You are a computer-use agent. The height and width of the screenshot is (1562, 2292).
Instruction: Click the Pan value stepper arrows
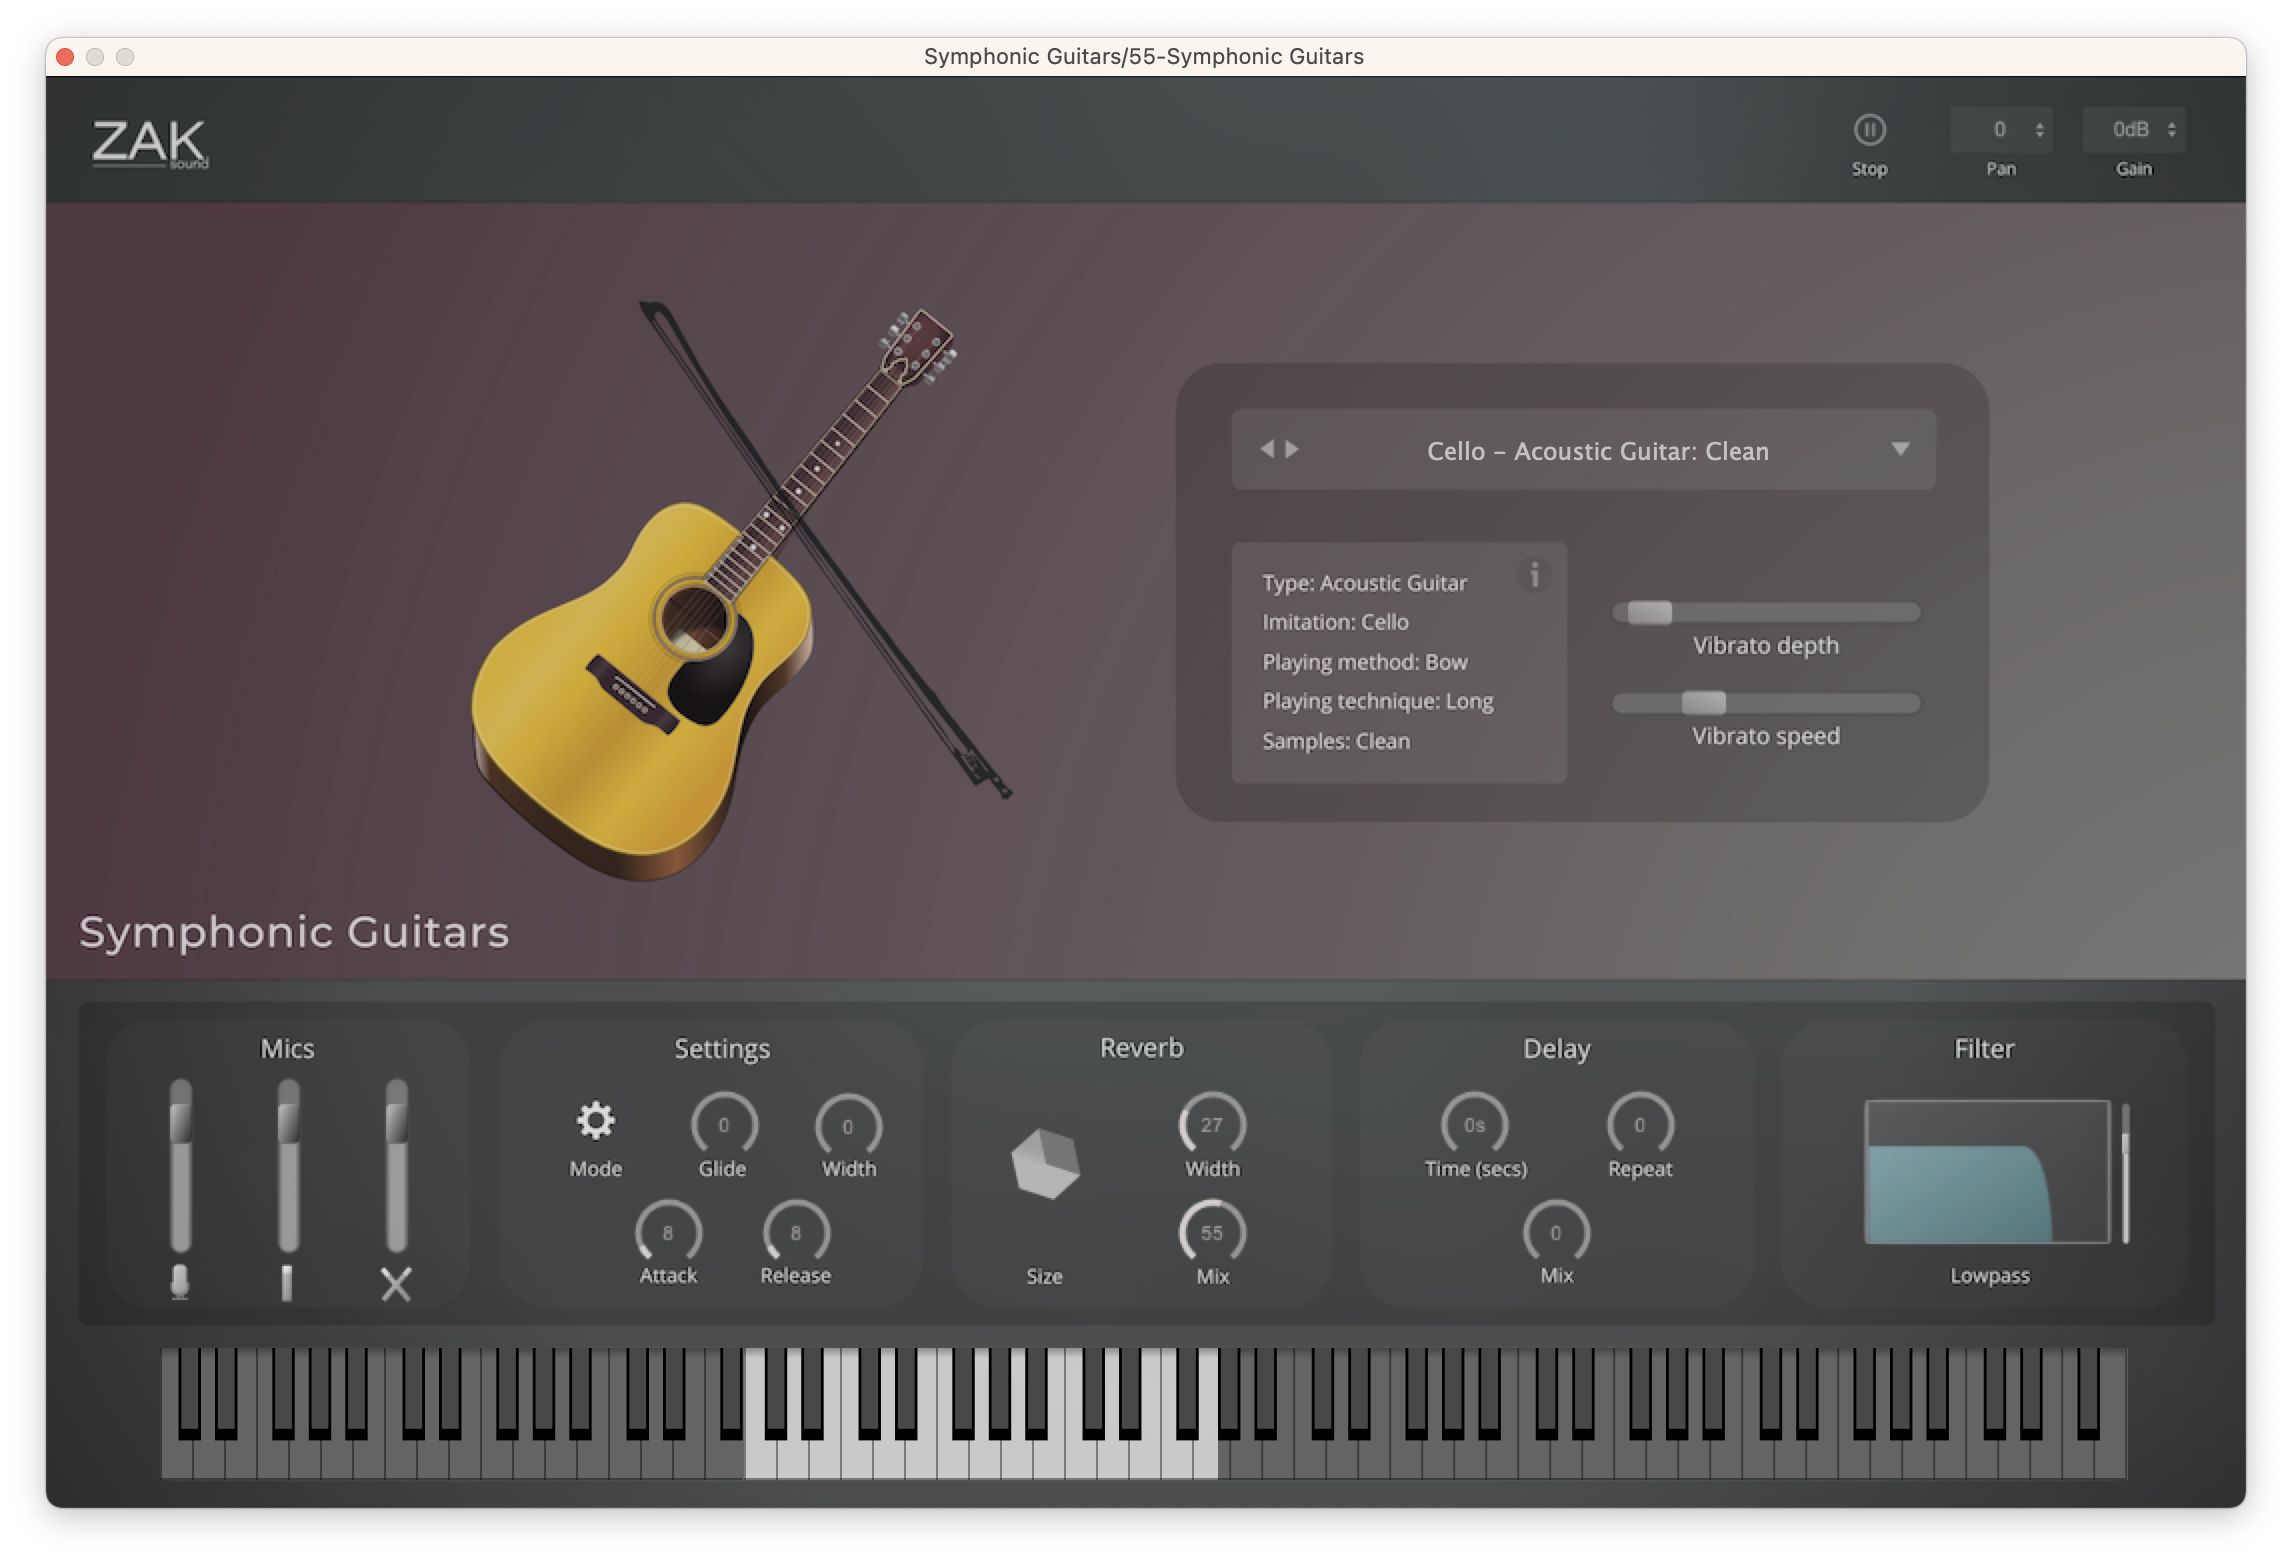pos(2039,130)
